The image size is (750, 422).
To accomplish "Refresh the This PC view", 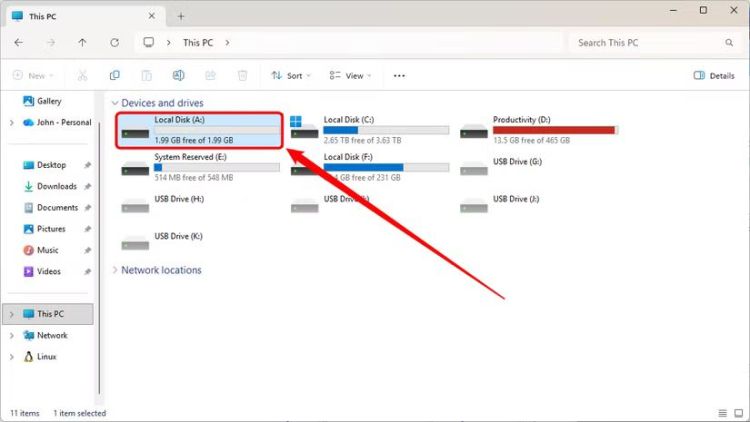I will tap(114, 43).
